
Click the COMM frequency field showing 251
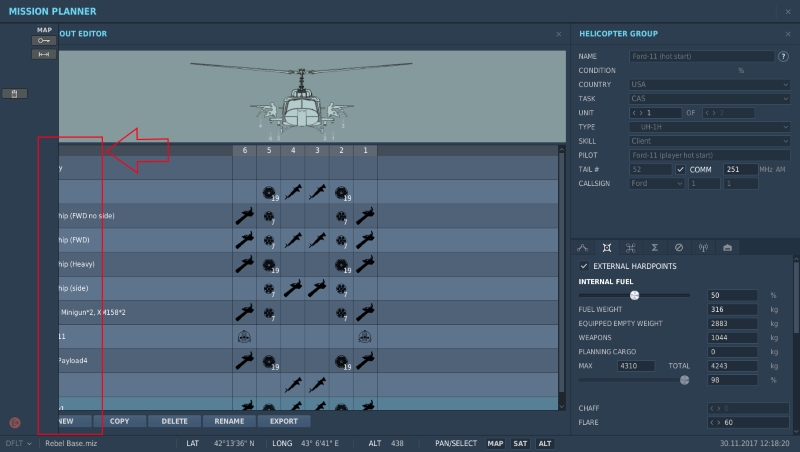[x=740, y=169]
